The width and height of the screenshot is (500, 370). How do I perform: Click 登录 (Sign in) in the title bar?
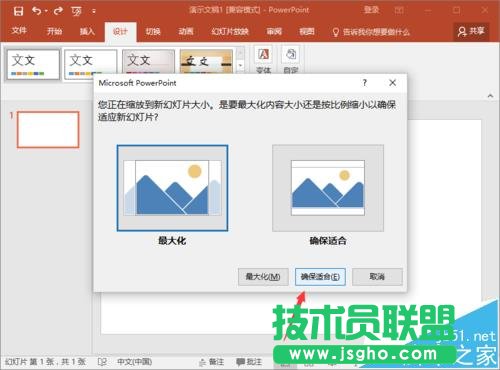[371, 10]
